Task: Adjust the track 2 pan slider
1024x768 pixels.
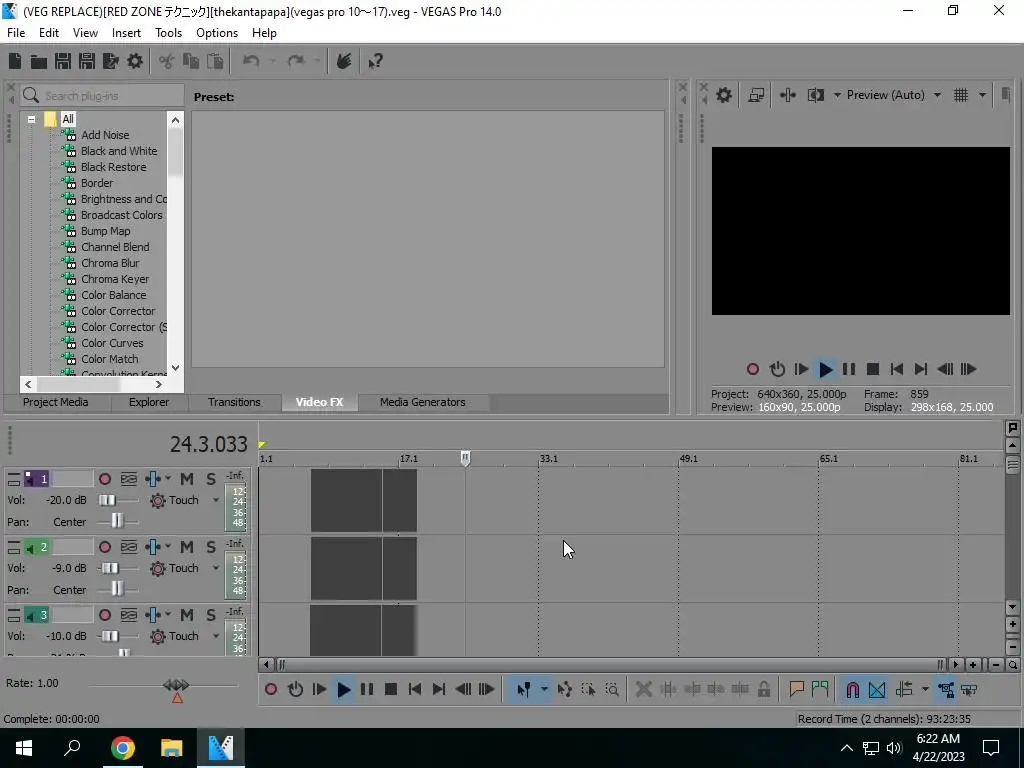Action: 117,589
